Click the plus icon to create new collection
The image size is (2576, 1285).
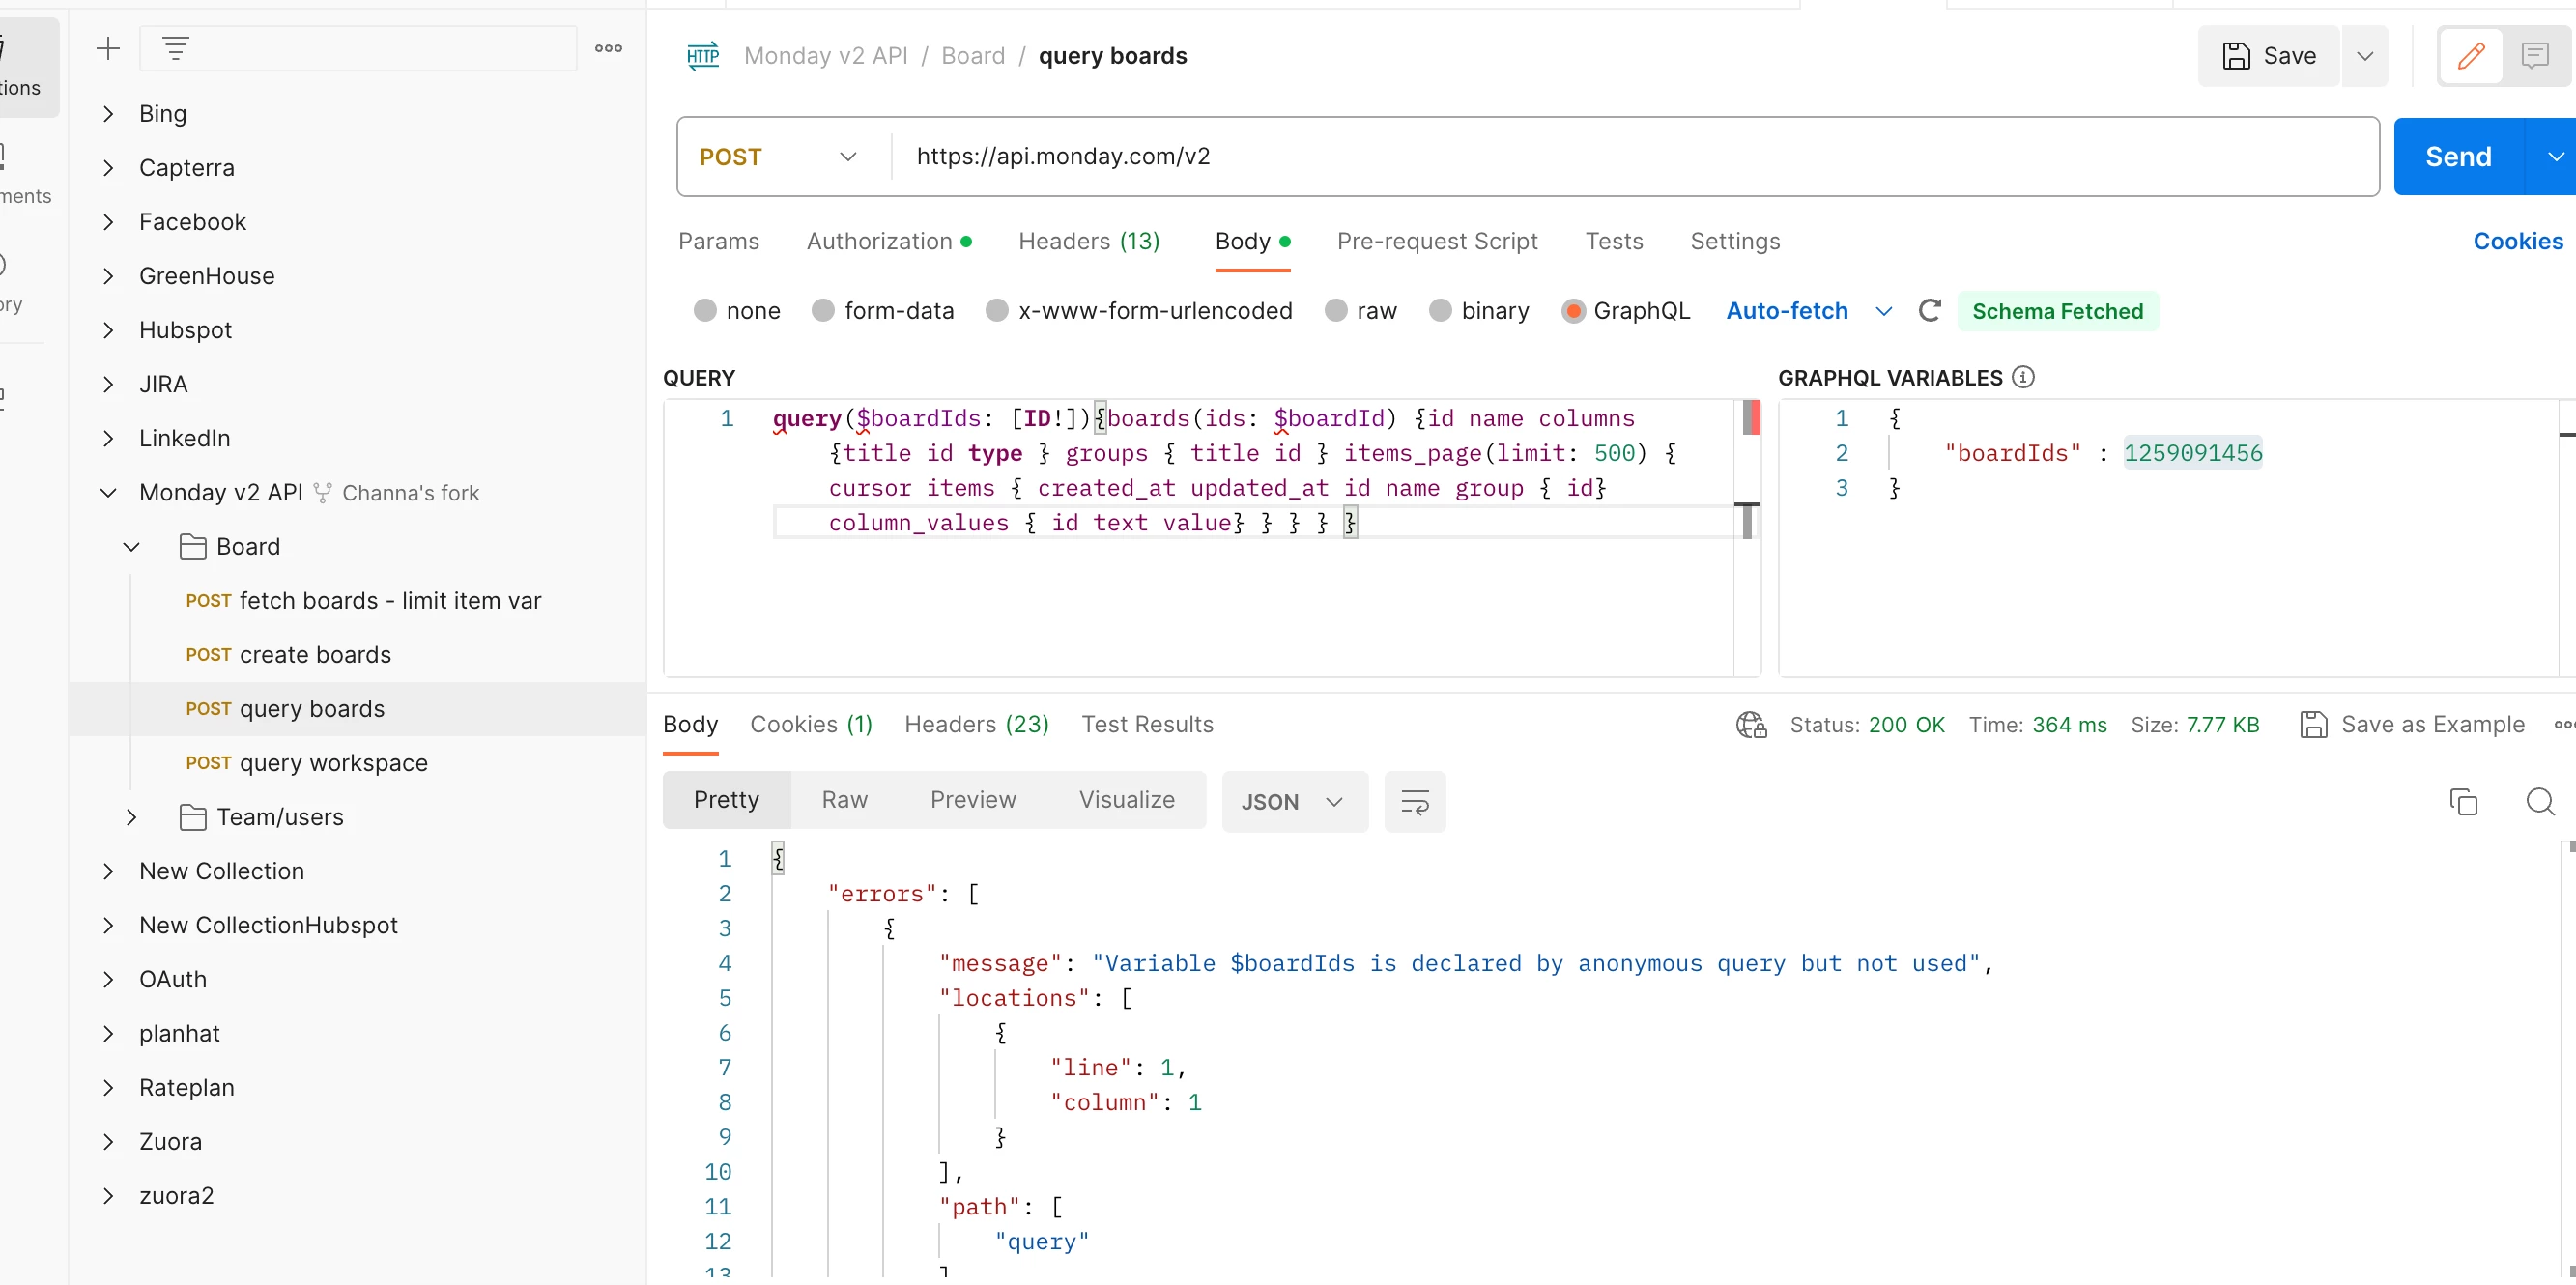pyautogui.click(x=108, y=48)
